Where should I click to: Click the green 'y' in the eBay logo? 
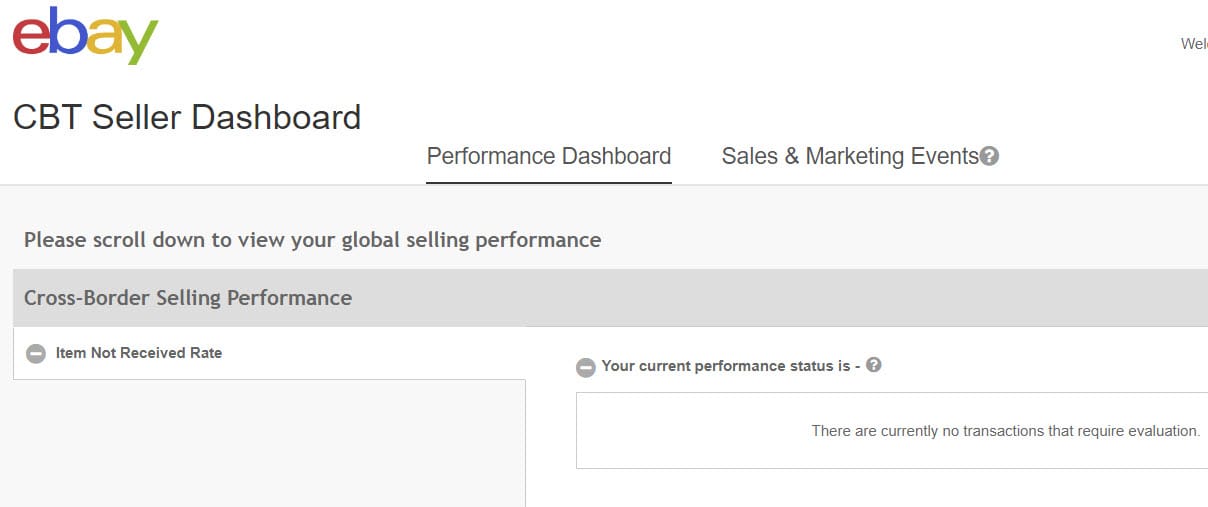pyautogui.click(x=140, y=42)
